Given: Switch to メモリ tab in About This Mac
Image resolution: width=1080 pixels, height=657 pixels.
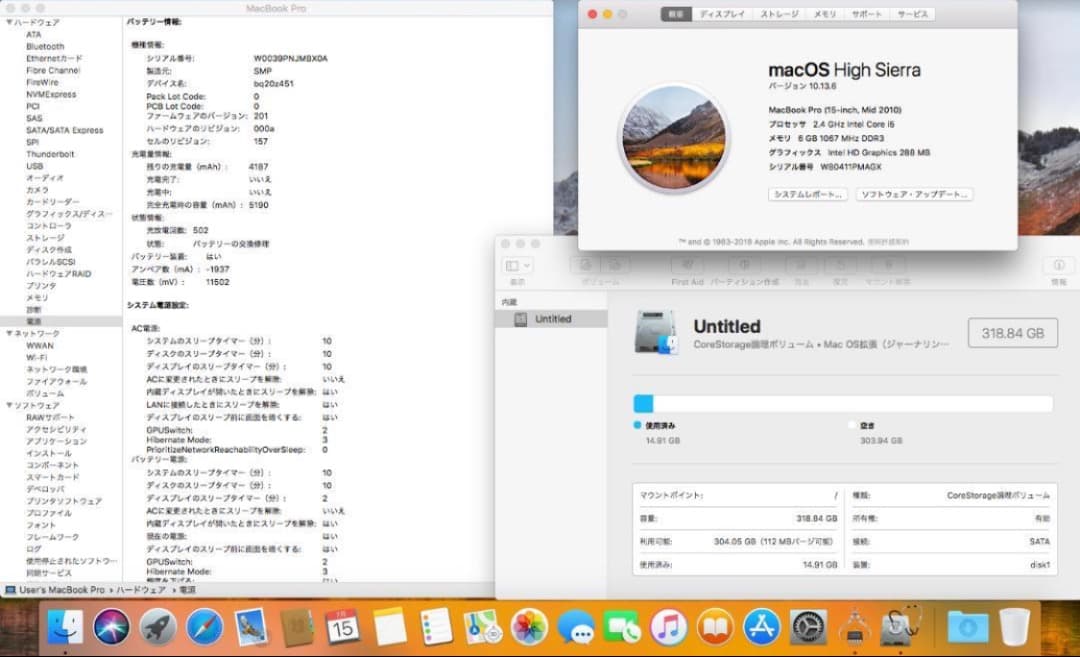Looking at the screenshot, I should 824,14.
